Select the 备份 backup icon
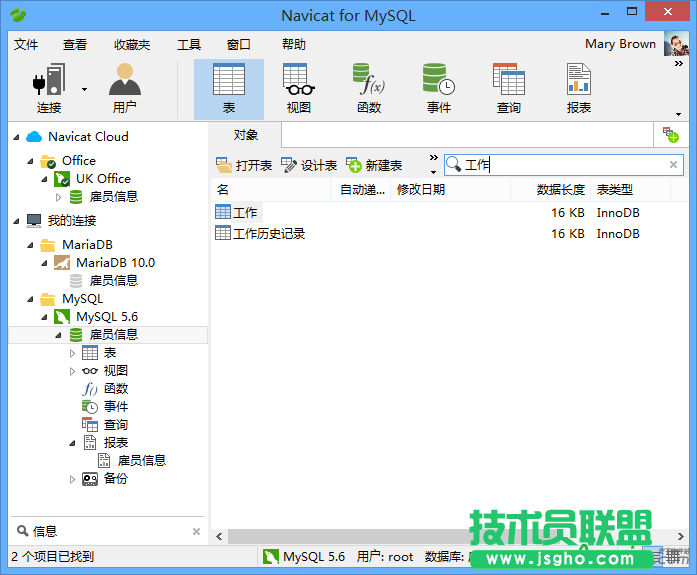The height and width of the screenshot is (575, 697). click(90, 479)
